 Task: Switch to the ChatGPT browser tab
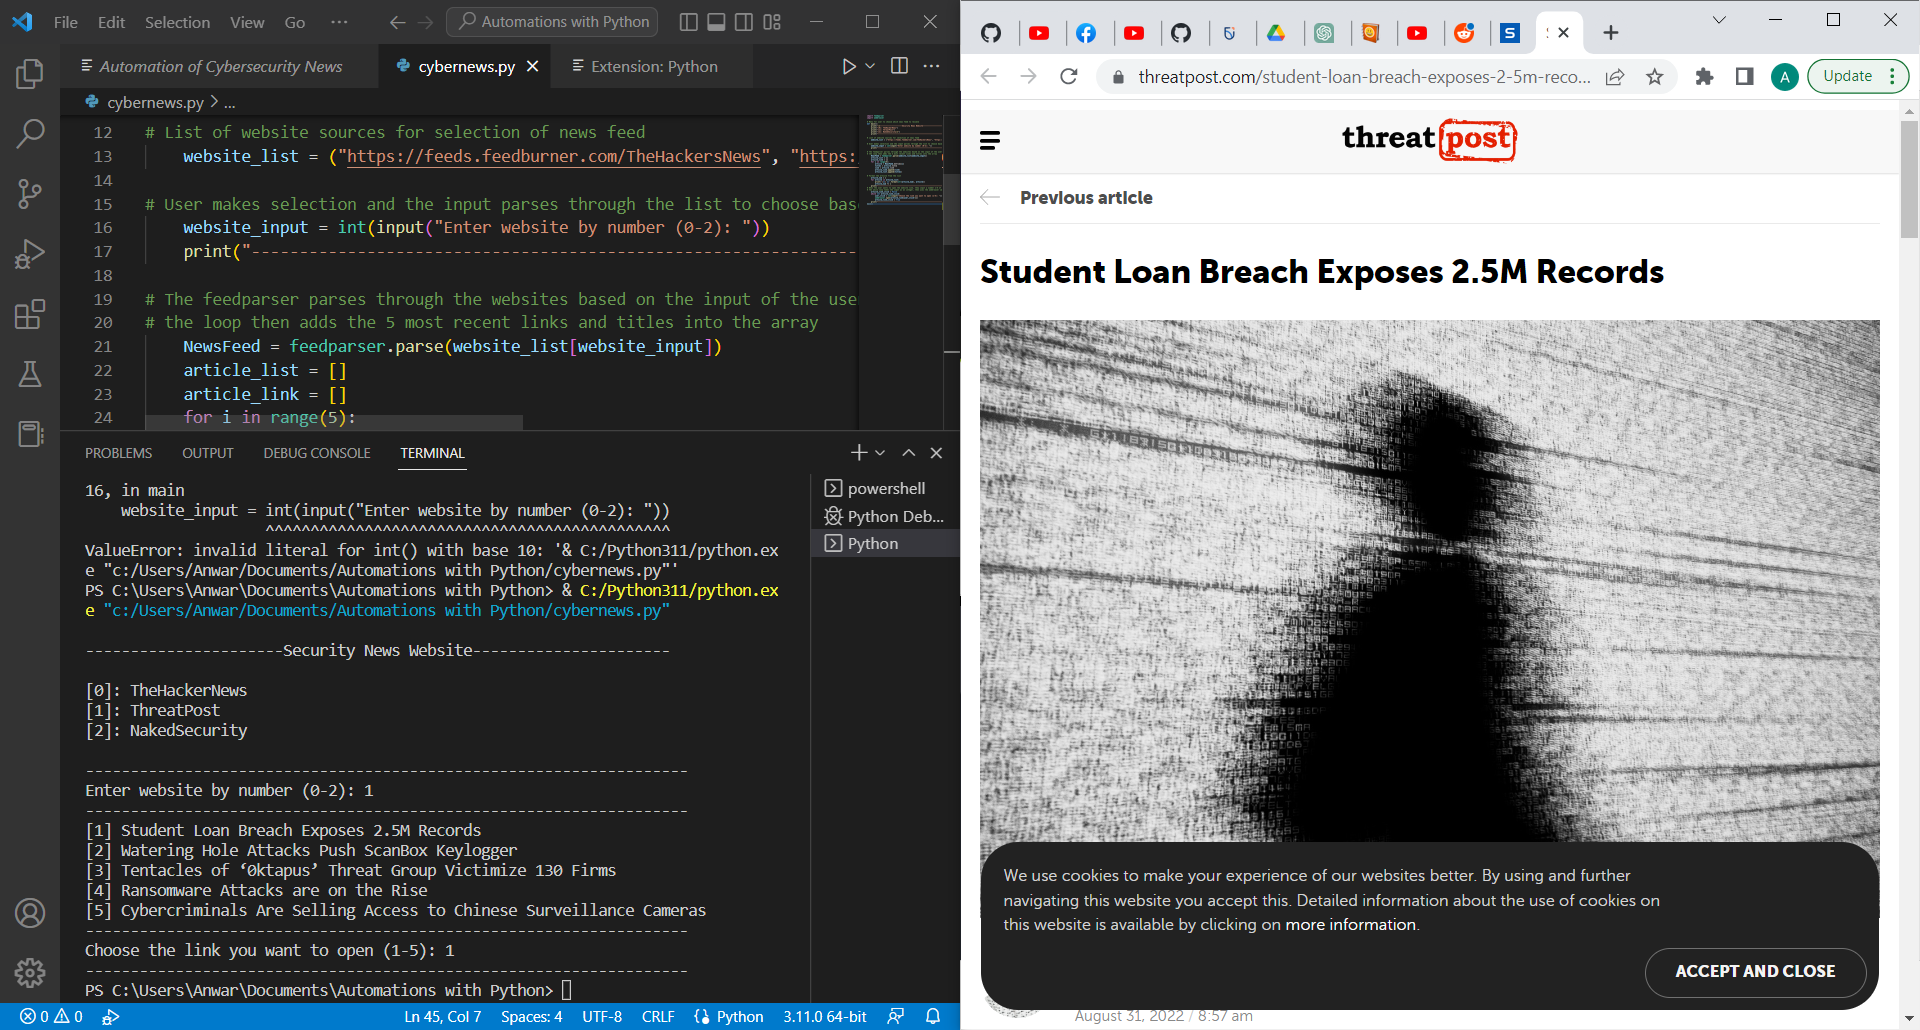[x=1324, y=33]
